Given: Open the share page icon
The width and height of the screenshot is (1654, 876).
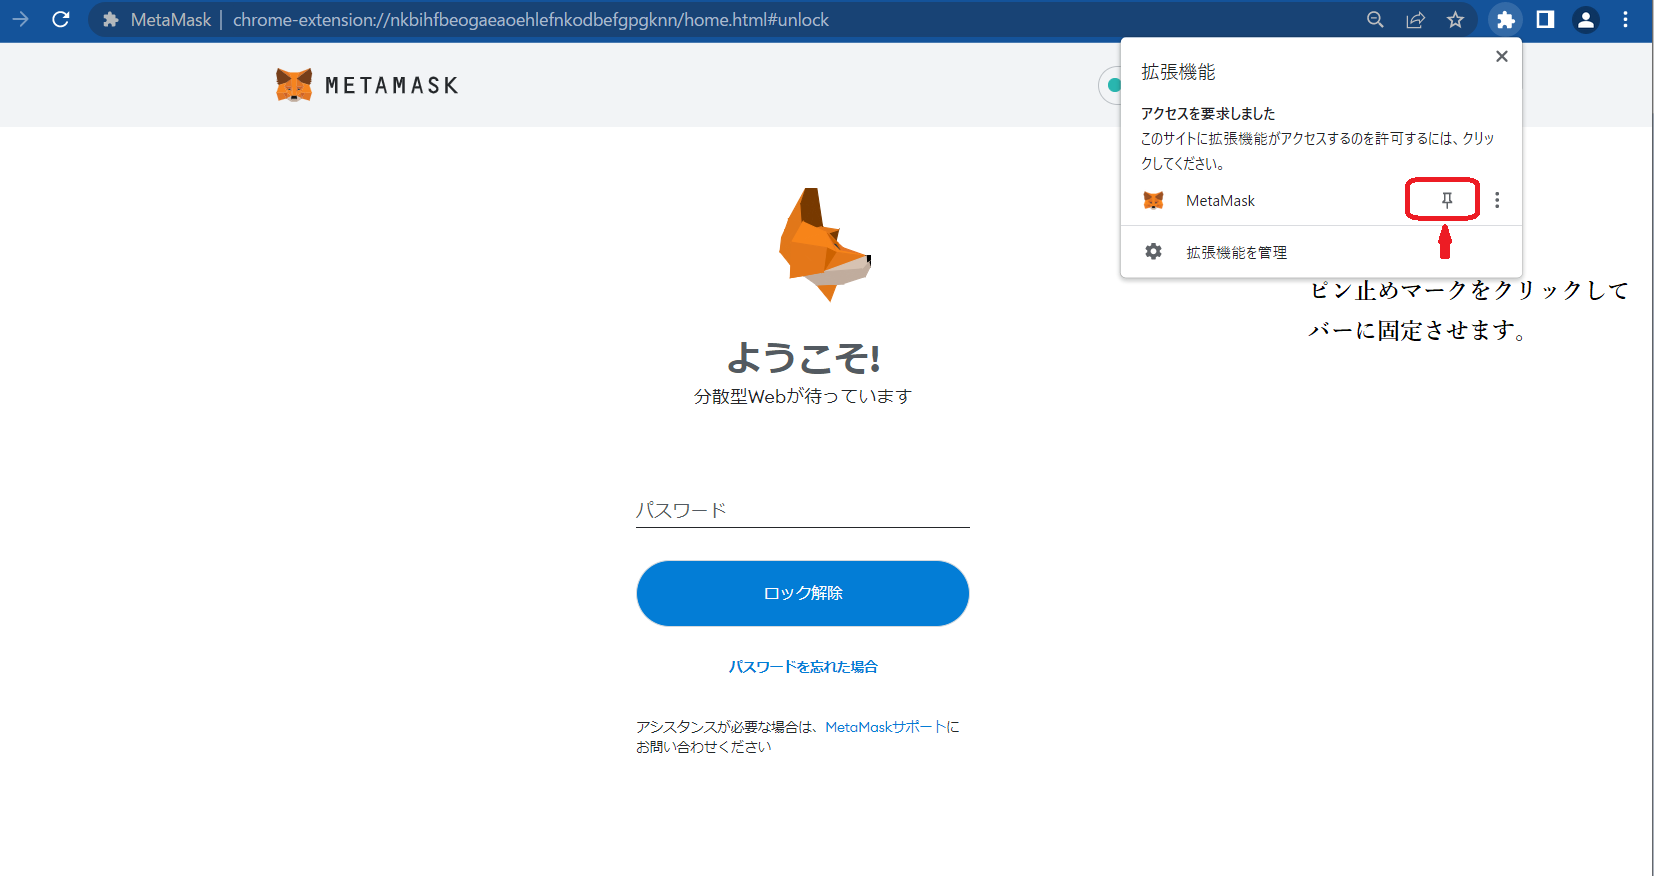Looking at the screenshot, I should point(1415,20).
